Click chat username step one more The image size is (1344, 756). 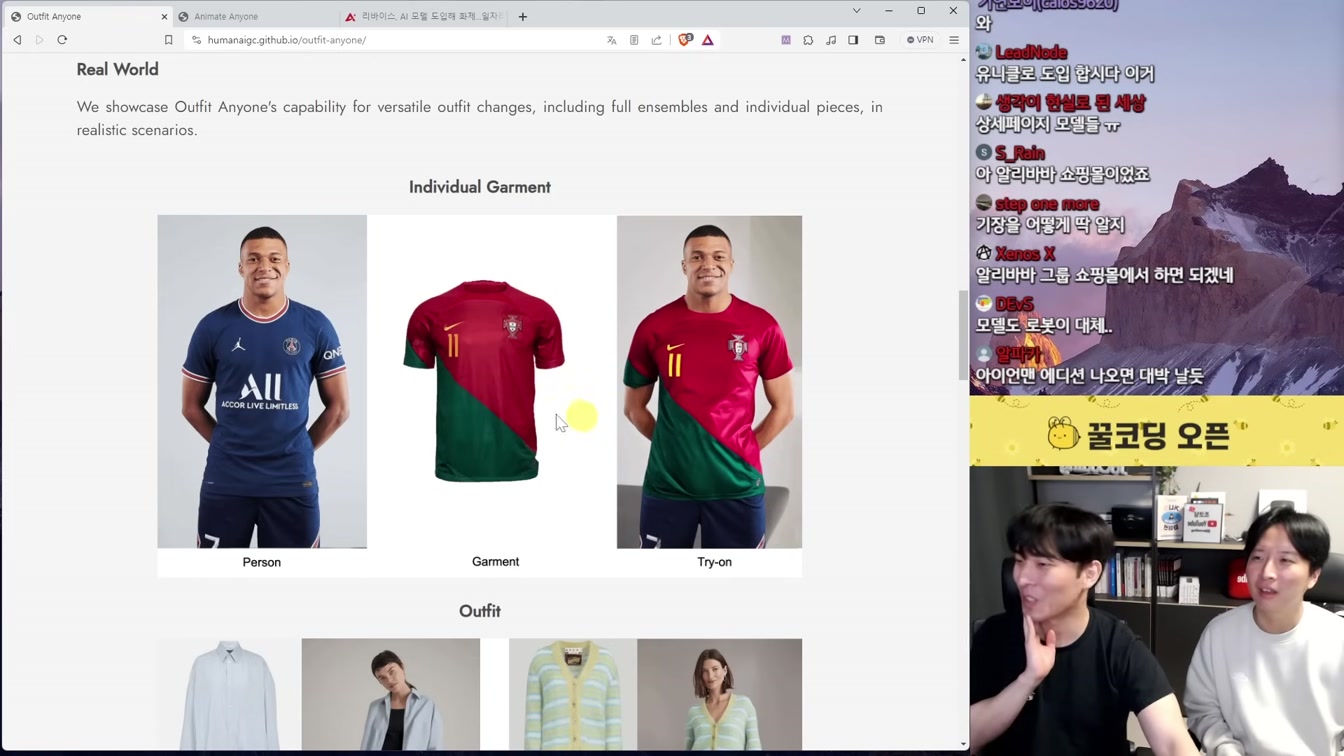[x=1047, y=204]
